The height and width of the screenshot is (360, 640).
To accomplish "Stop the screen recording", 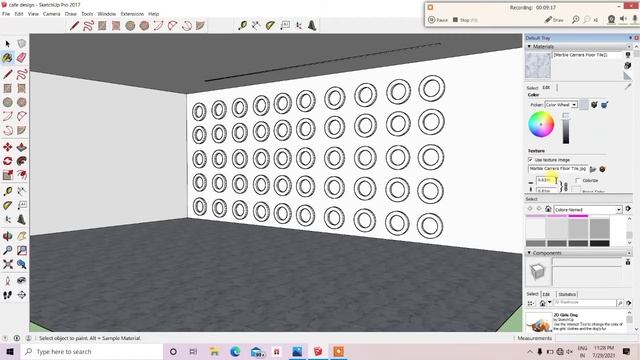I will 465,20.
